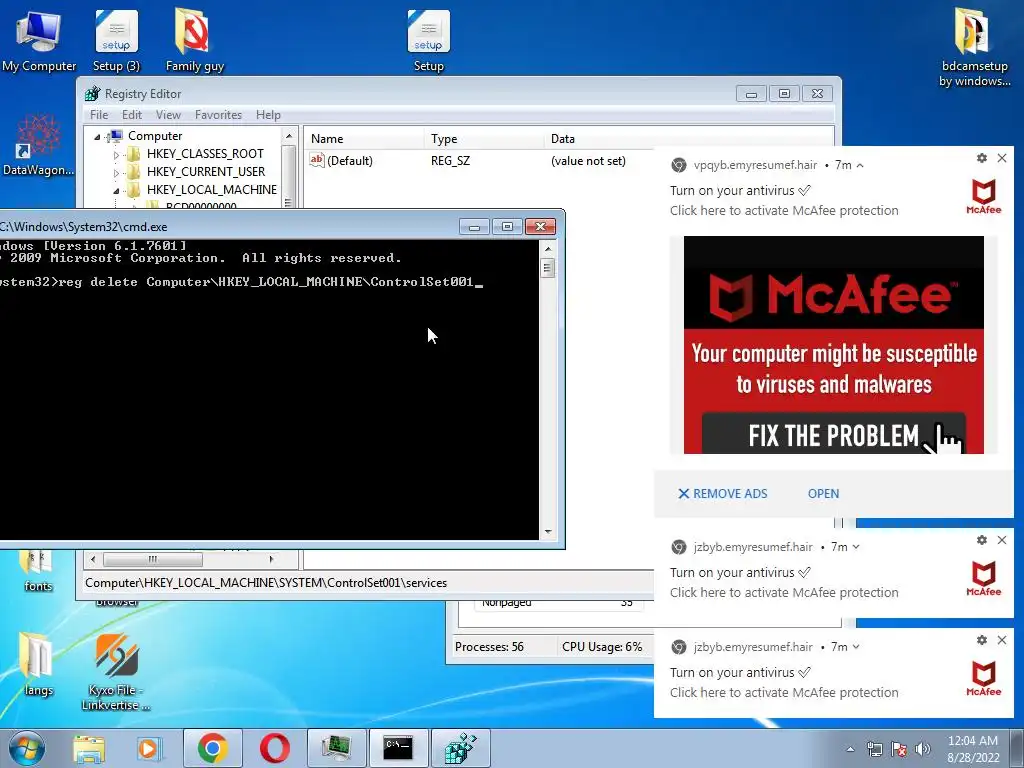Image resolution: width=1024 pixels, height=768 pixels.
Task: Open settings gear on vpqyb notification
Action: [982, 158]
